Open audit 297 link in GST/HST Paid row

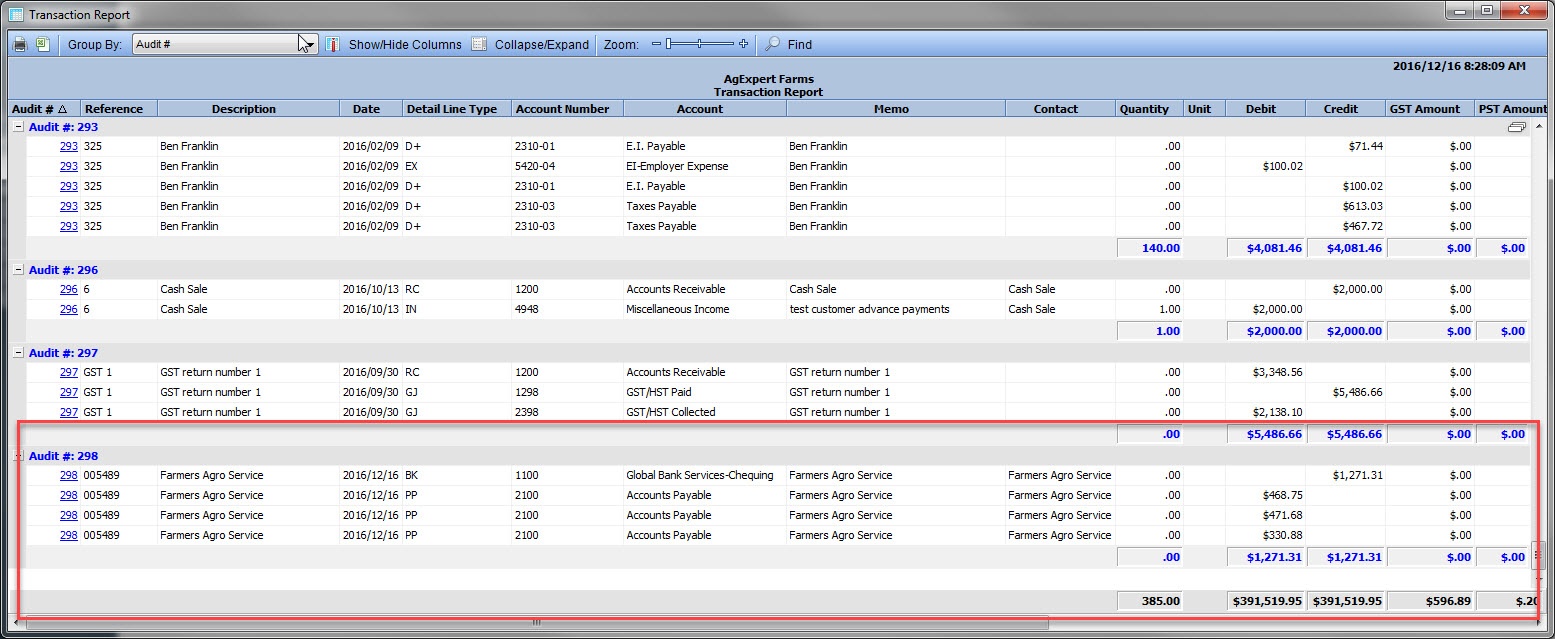tap(68, 392)
